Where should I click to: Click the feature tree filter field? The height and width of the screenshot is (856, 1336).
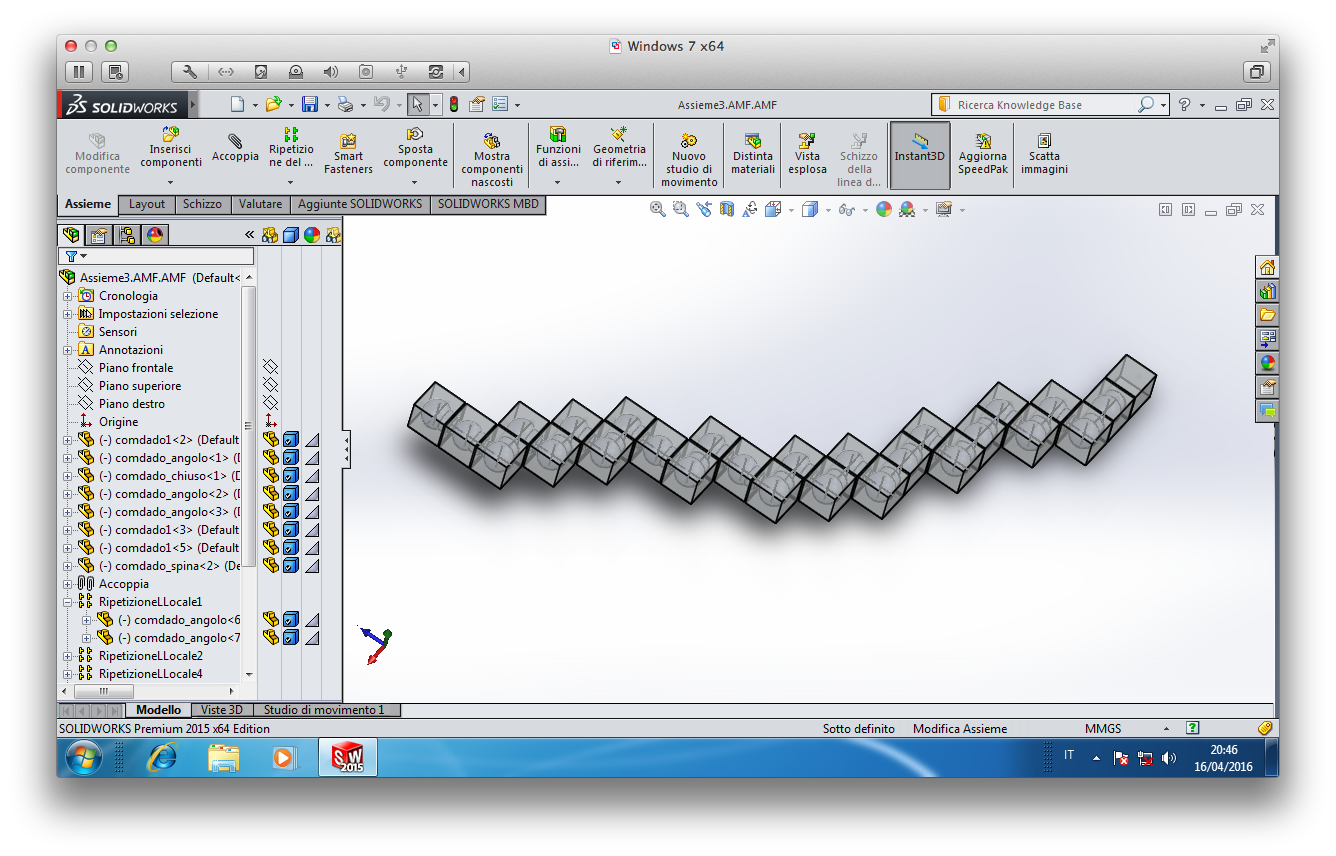coord(158,257)
